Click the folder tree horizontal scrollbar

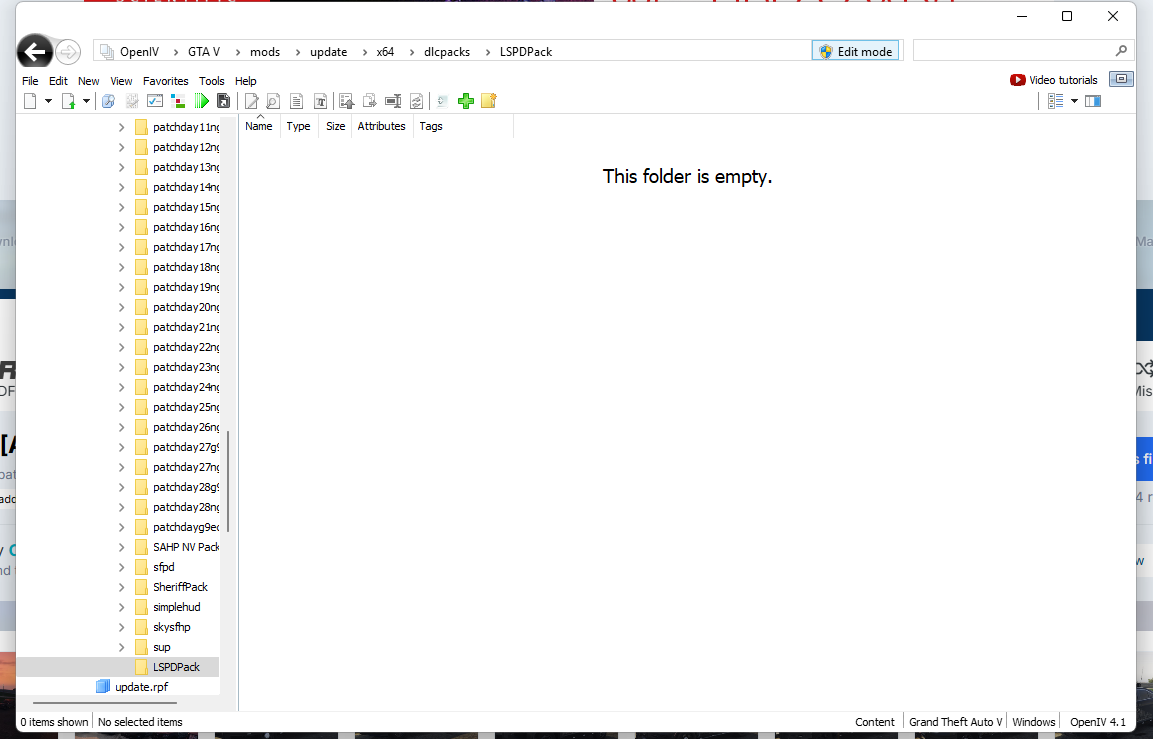[x=104, y=702]
